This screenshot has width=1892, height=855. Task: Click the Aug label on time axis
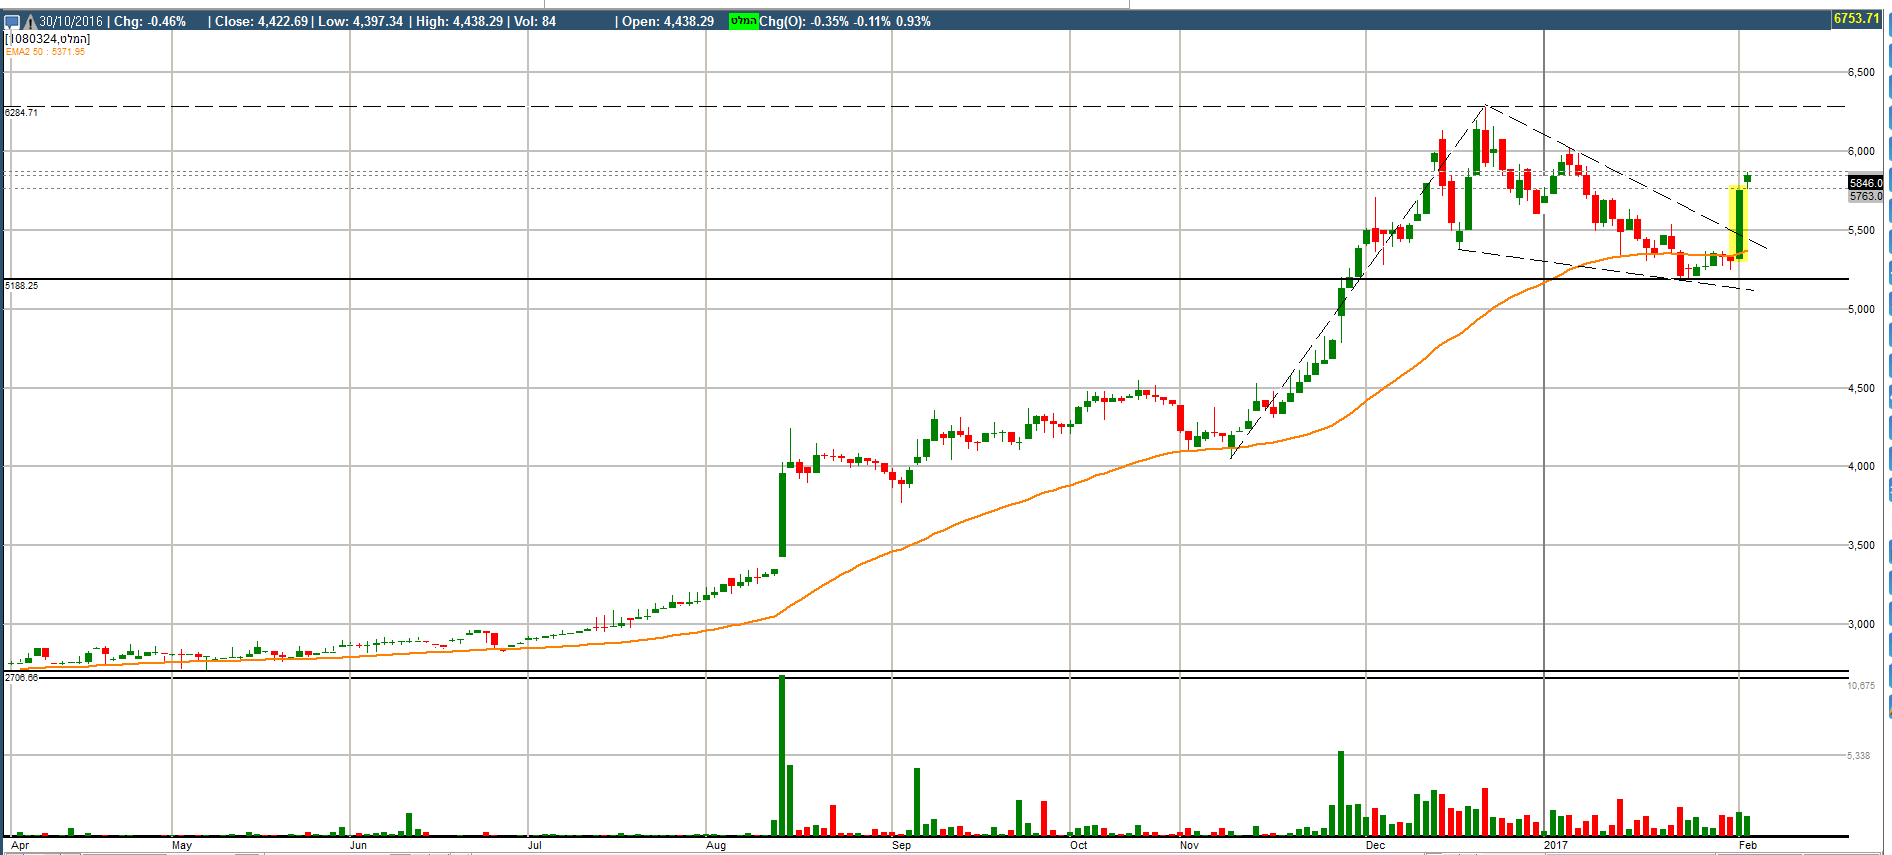click(x=716, y=846)
